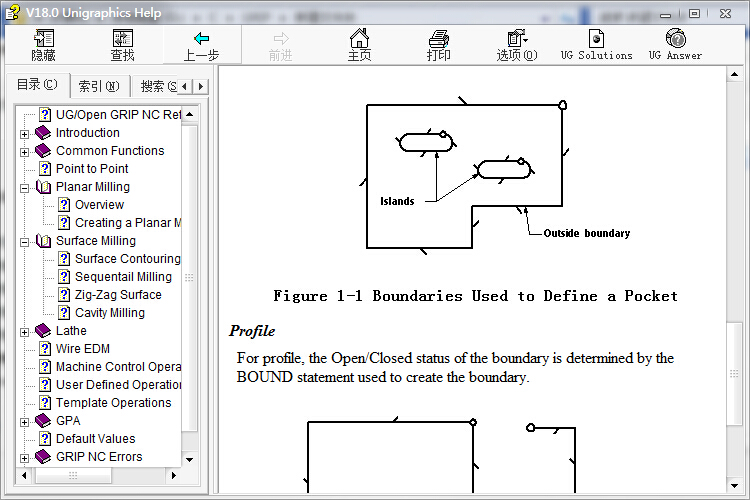Switch to the 搜索 (Search) tab
Image resolution: width=750 pixels, height=500 pixels.
155,86
